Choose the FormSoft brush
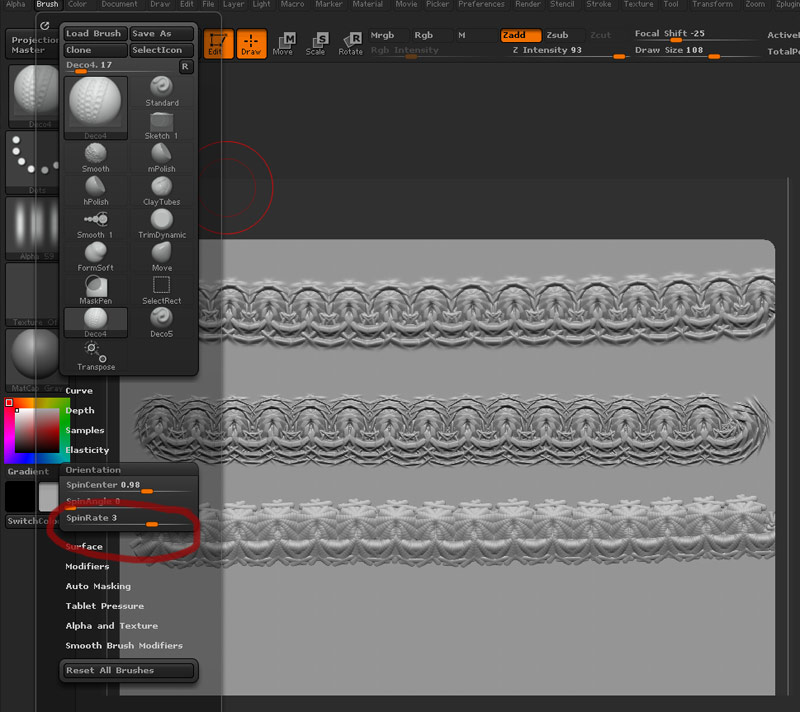Screen dimensions: 800x712 [x=95, y=257]
